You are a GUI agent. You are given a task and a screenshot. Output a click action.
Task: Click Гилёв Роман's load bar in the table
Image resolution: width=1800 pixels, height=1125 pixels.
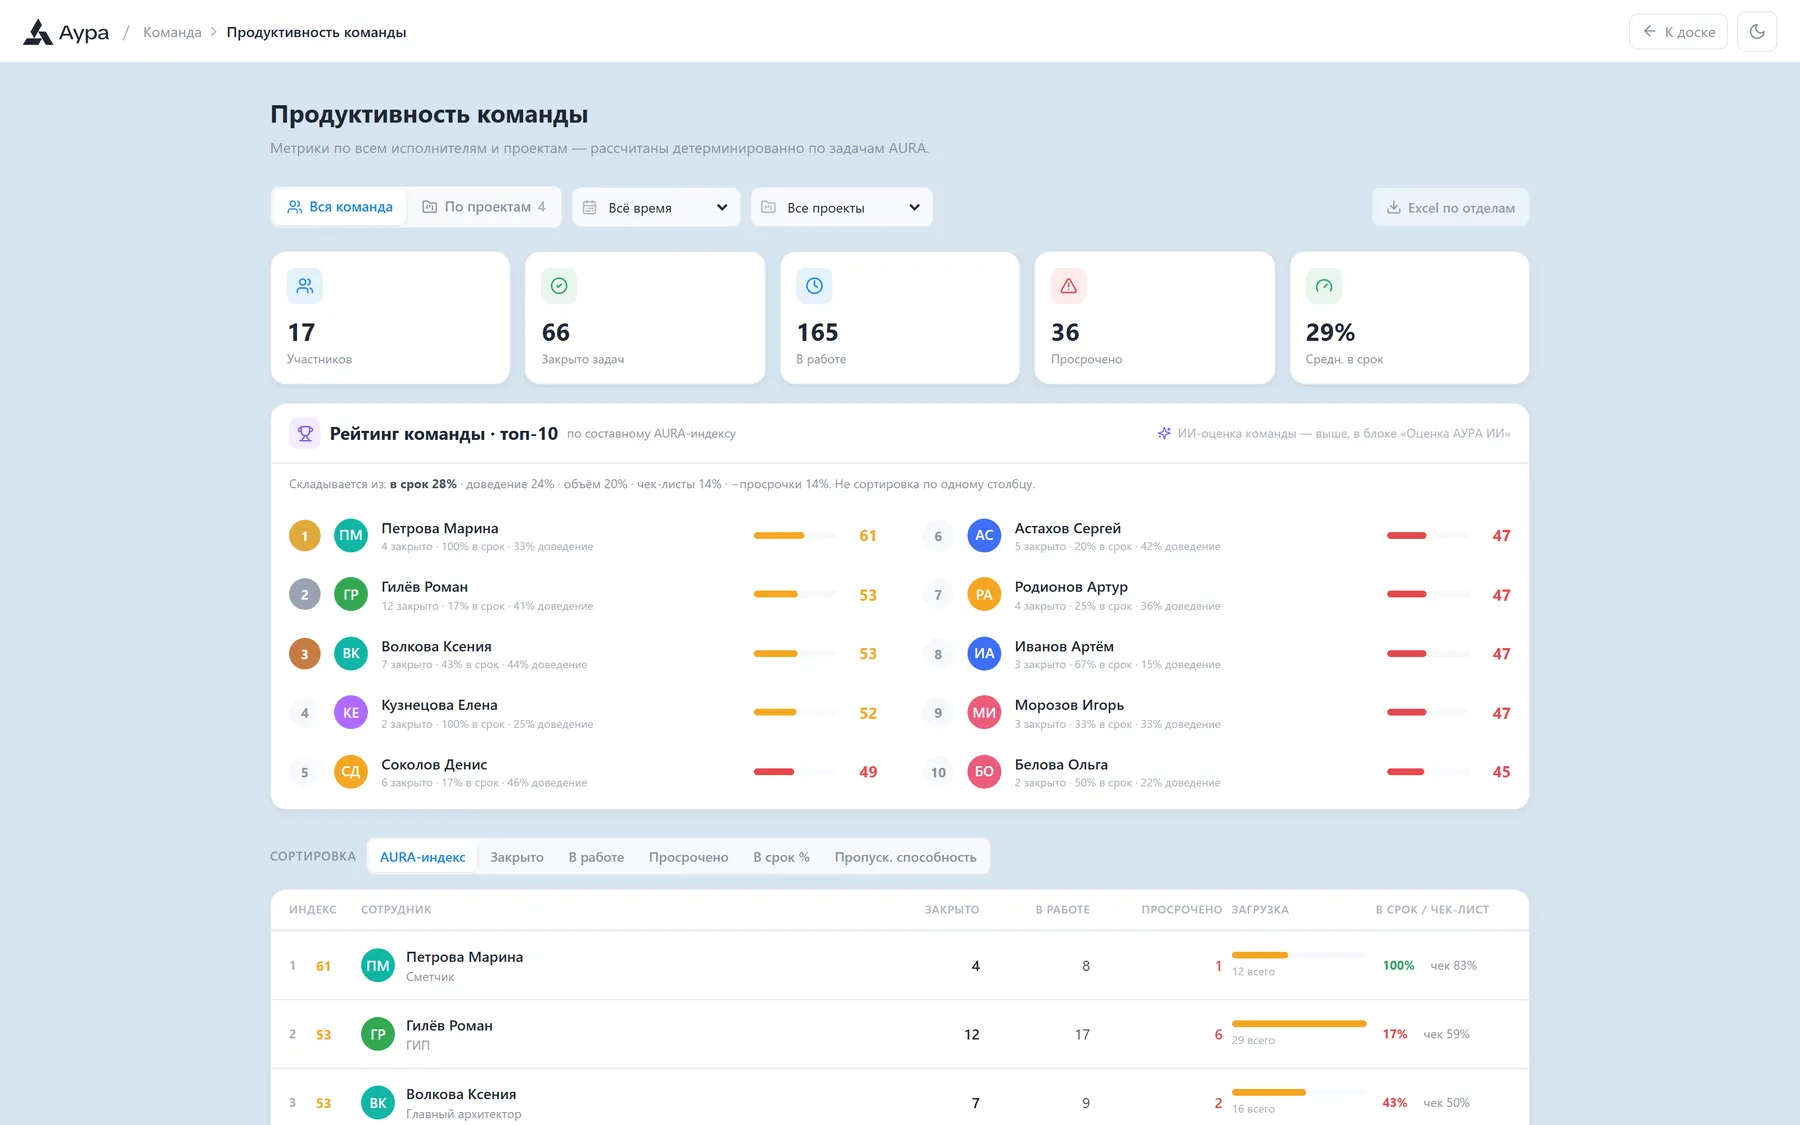[1299, 1024]
